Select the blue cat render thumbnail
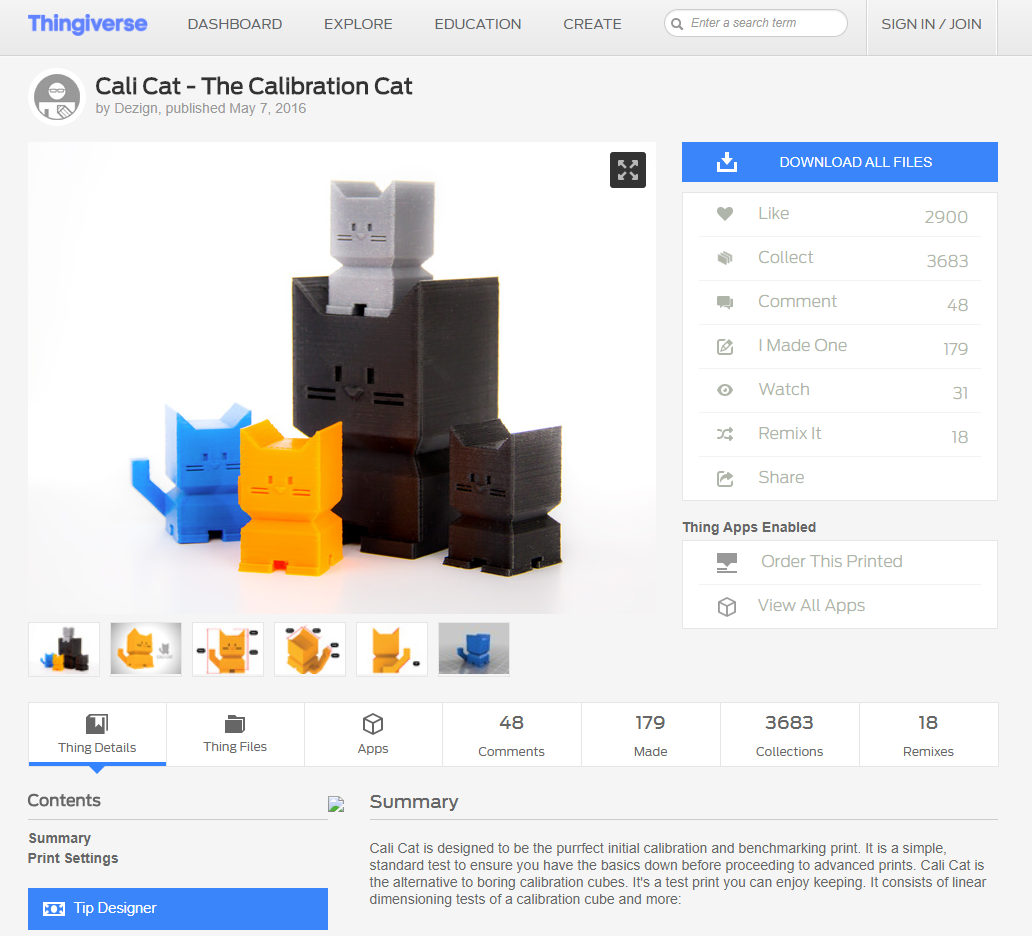 coord(474,649)
